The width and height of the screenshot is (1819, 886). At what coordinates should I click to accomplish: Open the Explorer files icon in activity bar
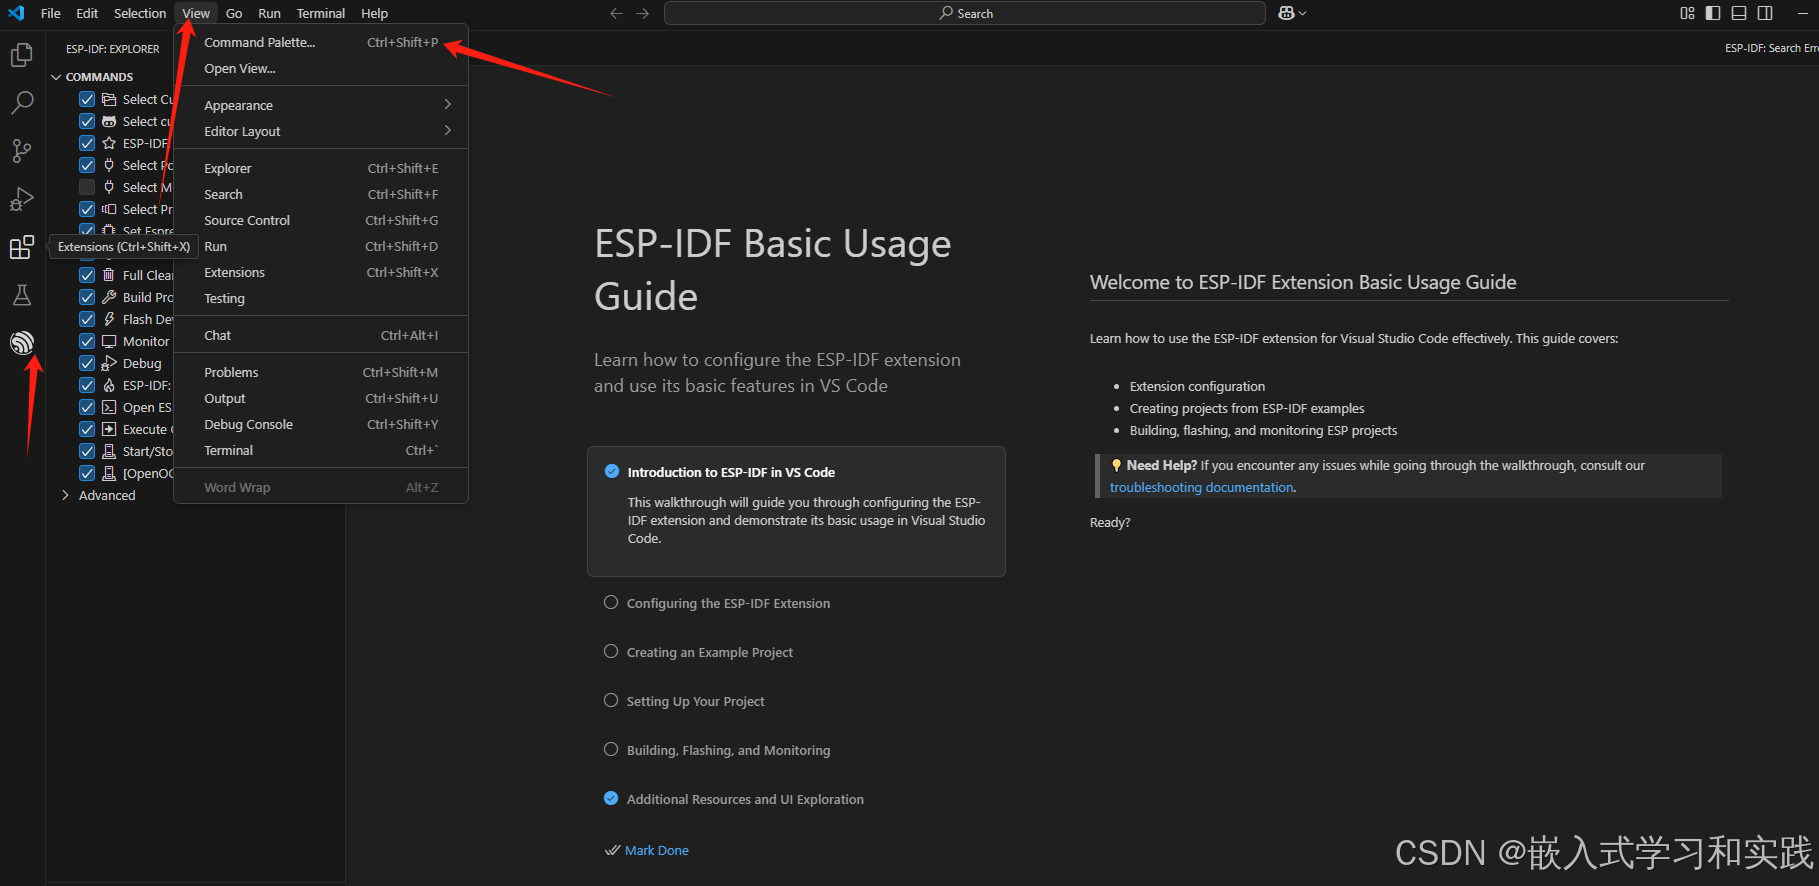pyautogui.click(x=22, y=55)
